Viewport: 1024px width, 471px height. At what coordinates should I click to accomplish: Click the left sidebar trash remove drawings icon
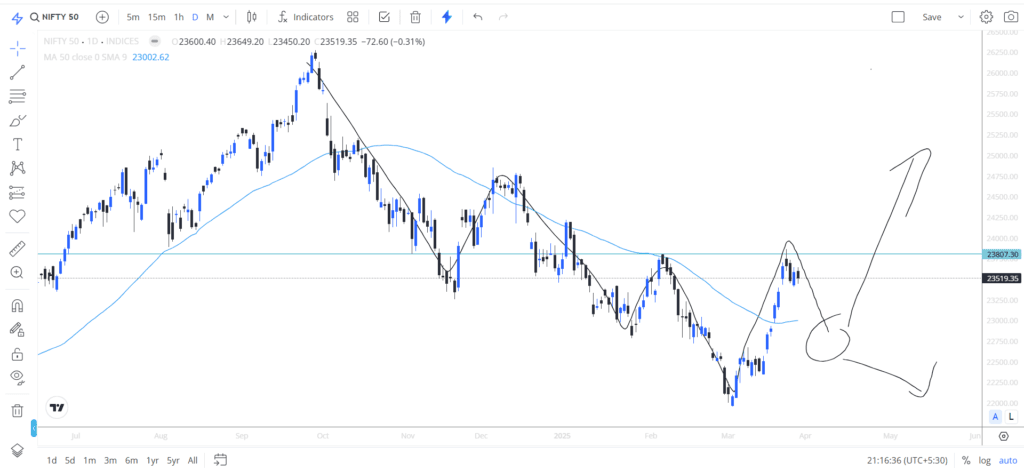coord(18,410)
